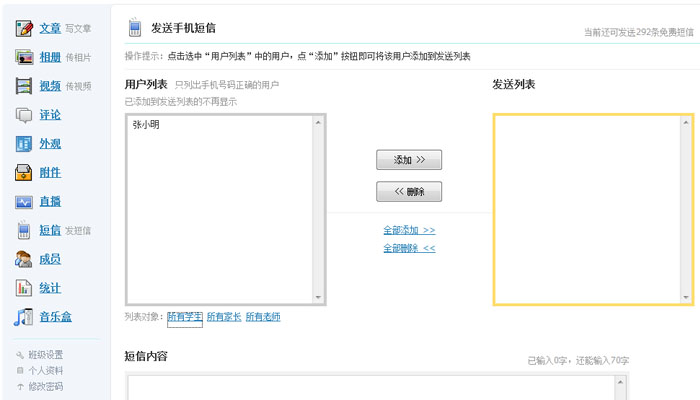The width and height of the screenshot is (700, 400).
Task: Filter list by 所有老师
Action: pos(263,317)
